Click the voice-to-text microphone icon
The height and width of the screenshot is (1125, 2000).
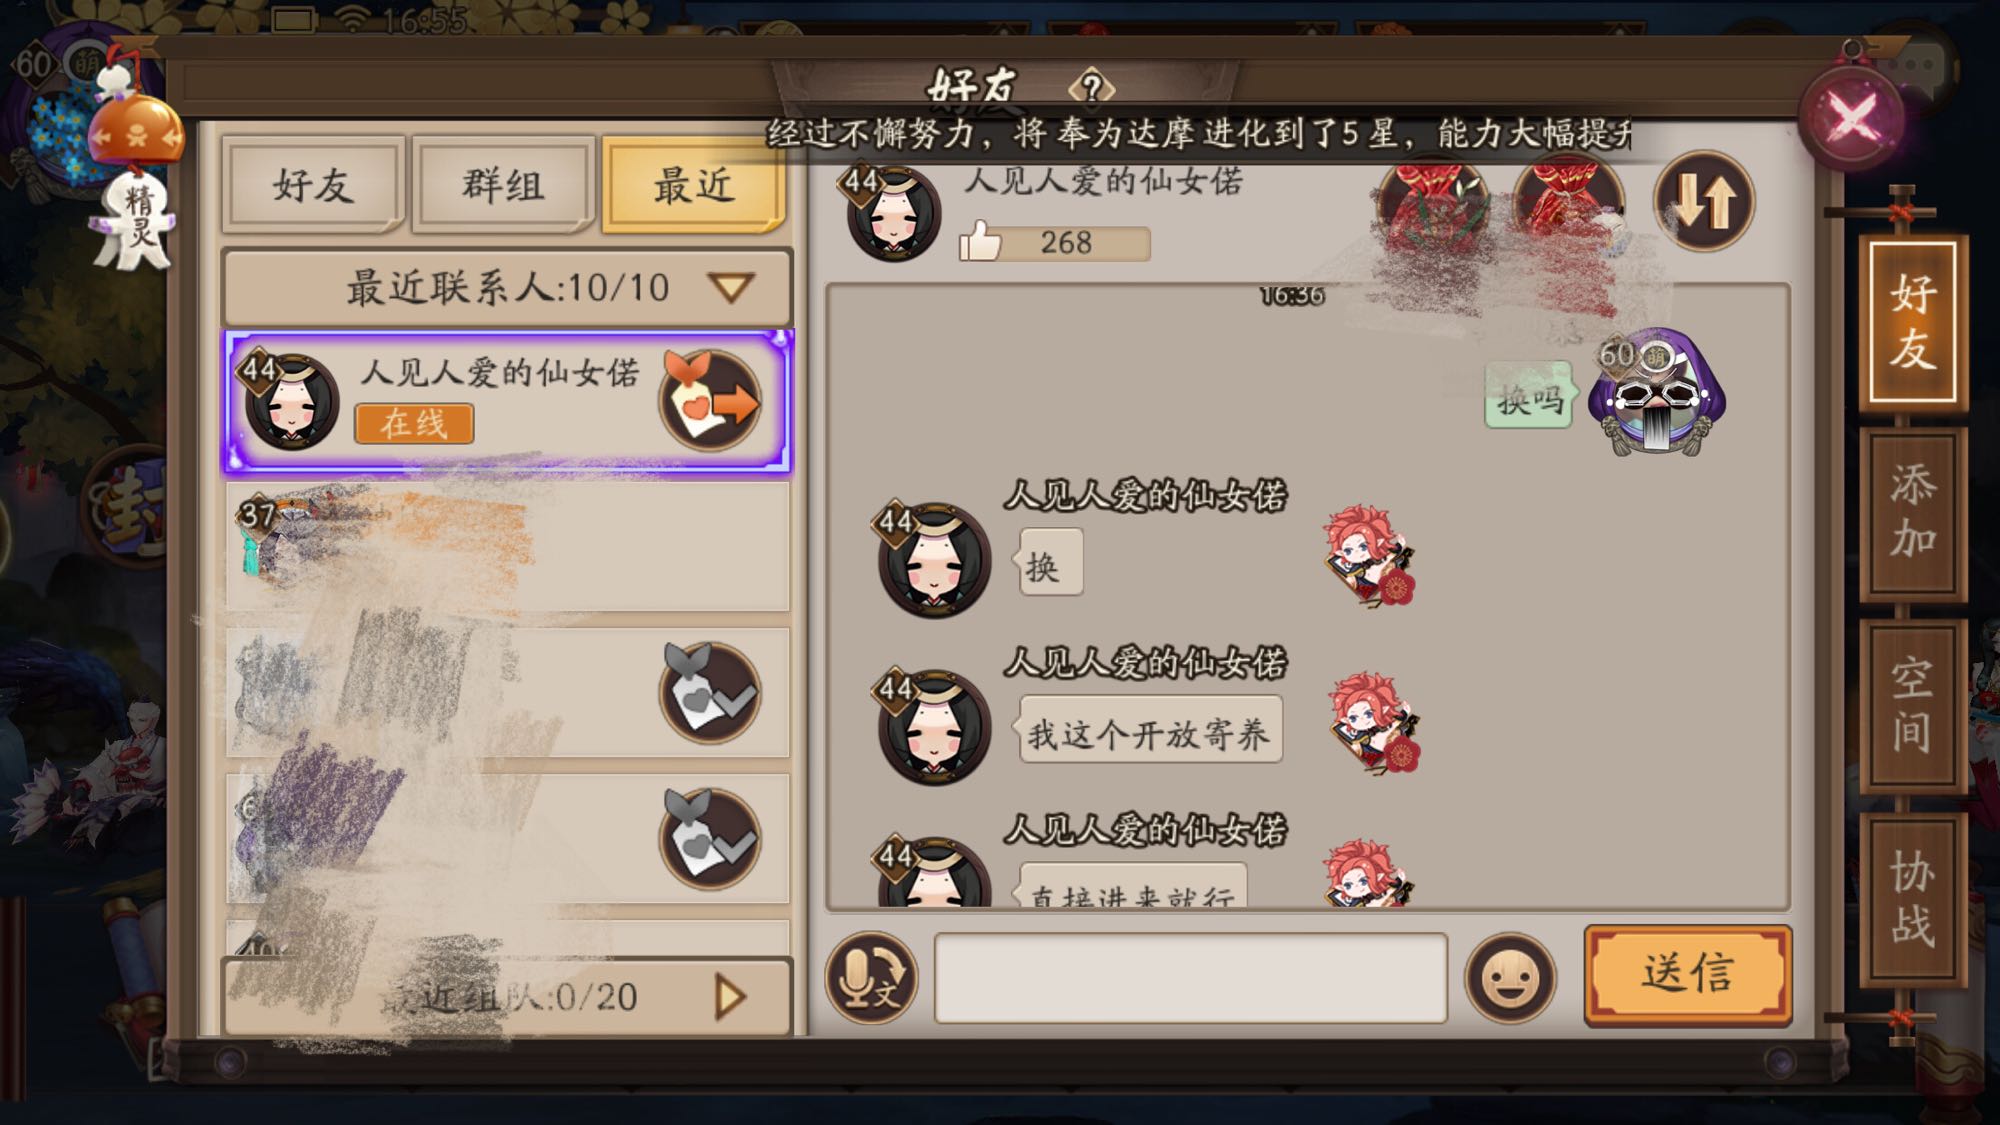pos(870,978)
